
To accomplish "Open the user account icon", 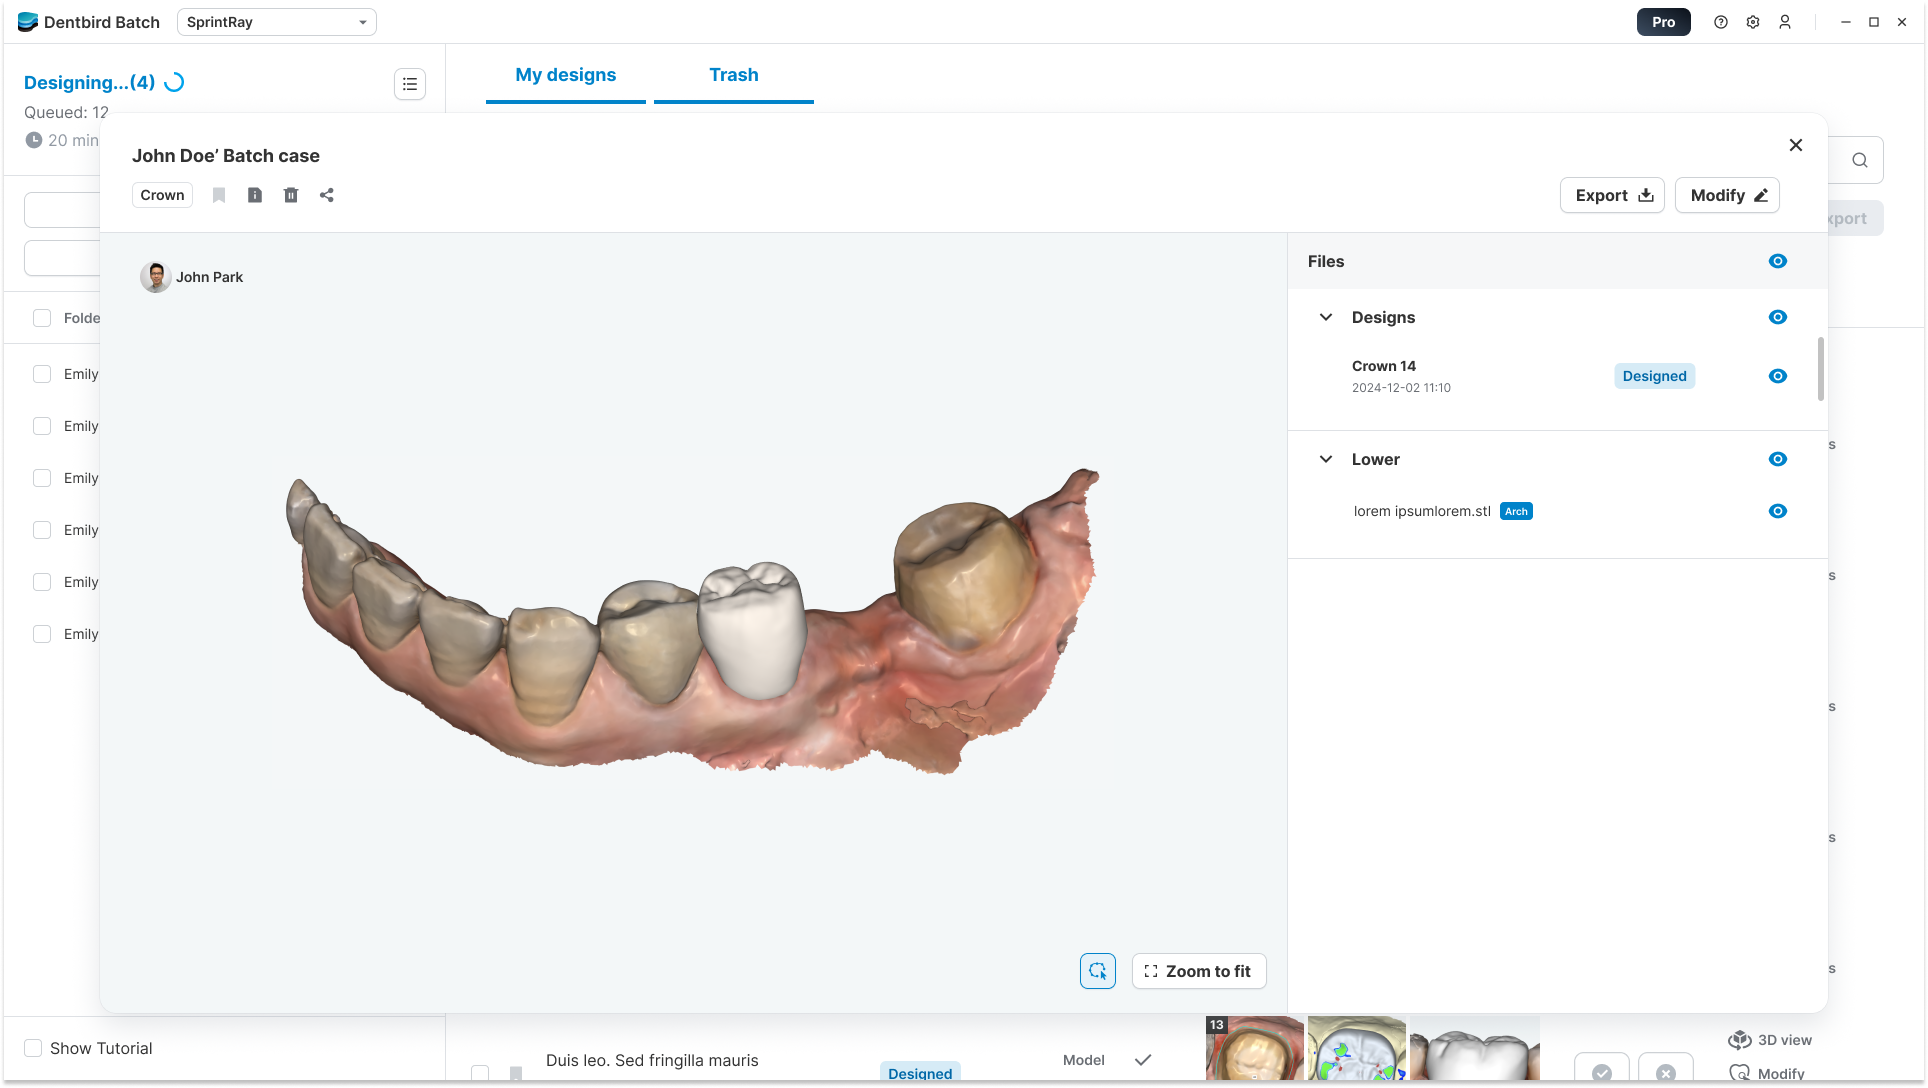I will (1785, 22).
